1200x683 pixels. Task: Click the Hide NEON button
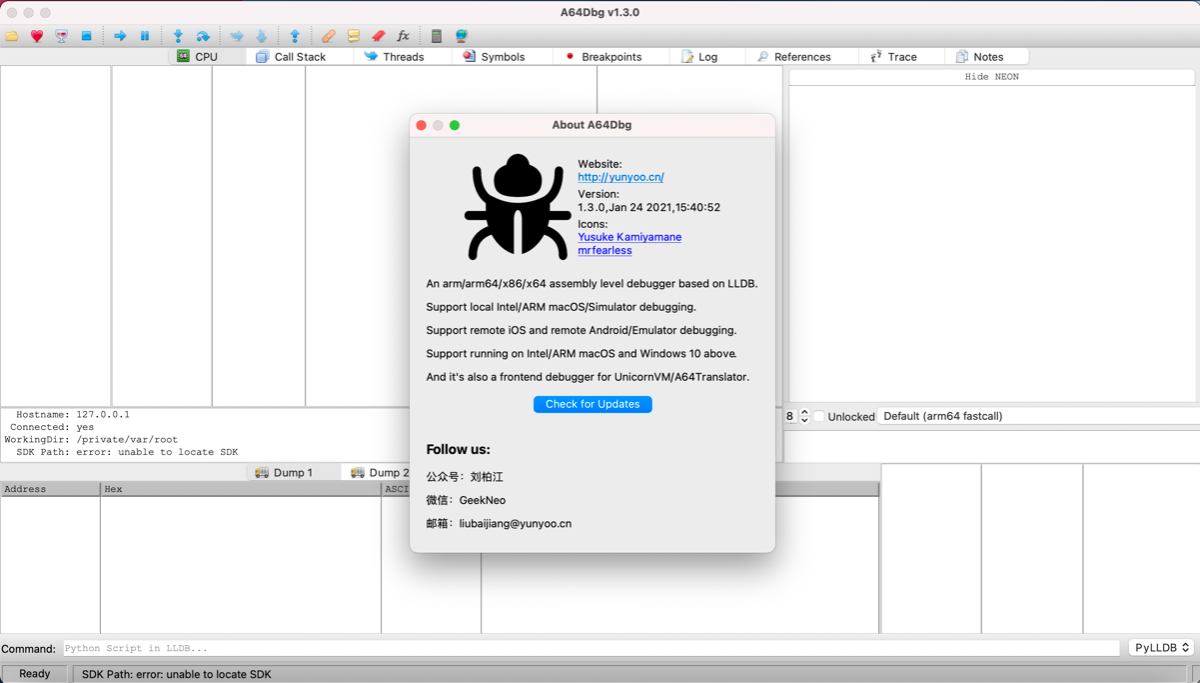click(992, 77)
